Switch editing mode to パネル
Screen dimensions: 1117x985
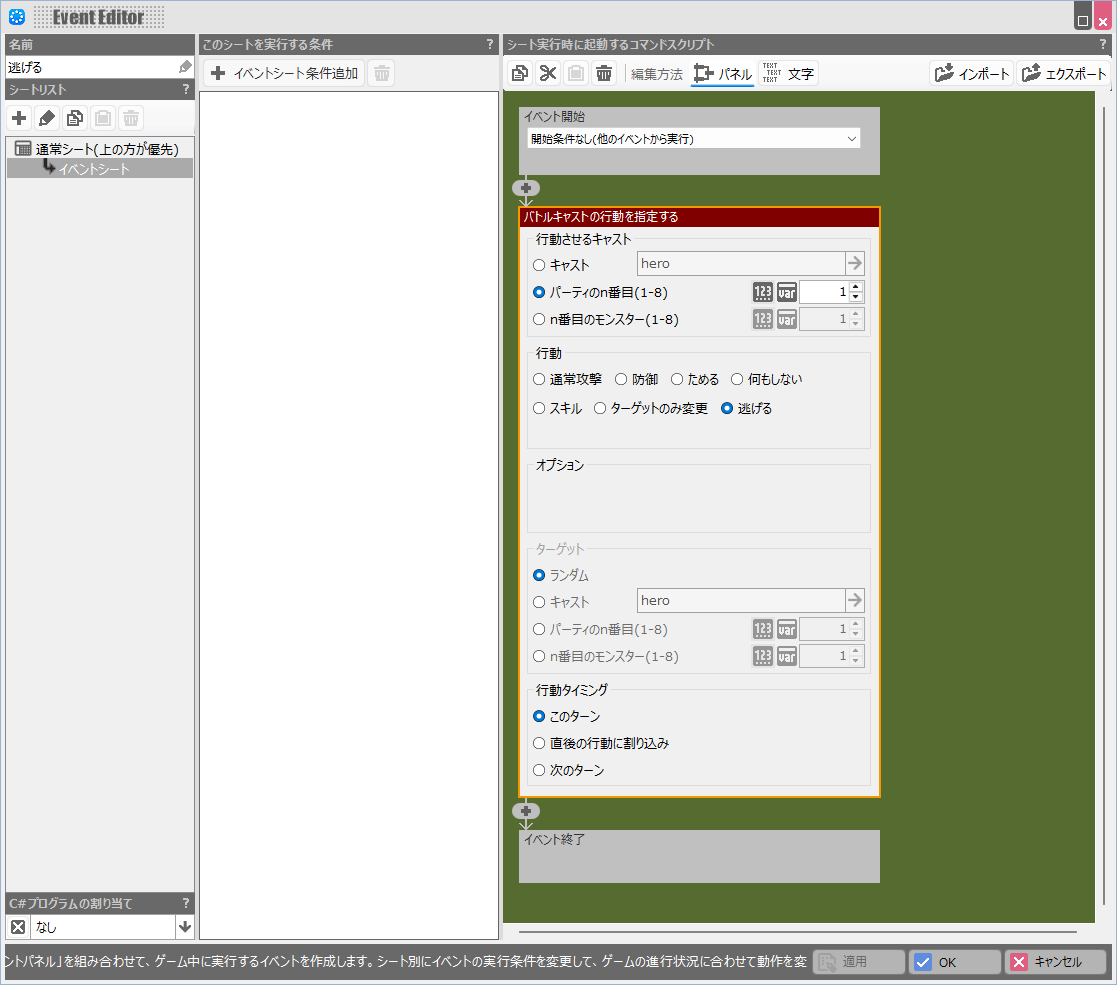(x=722, y=73)
